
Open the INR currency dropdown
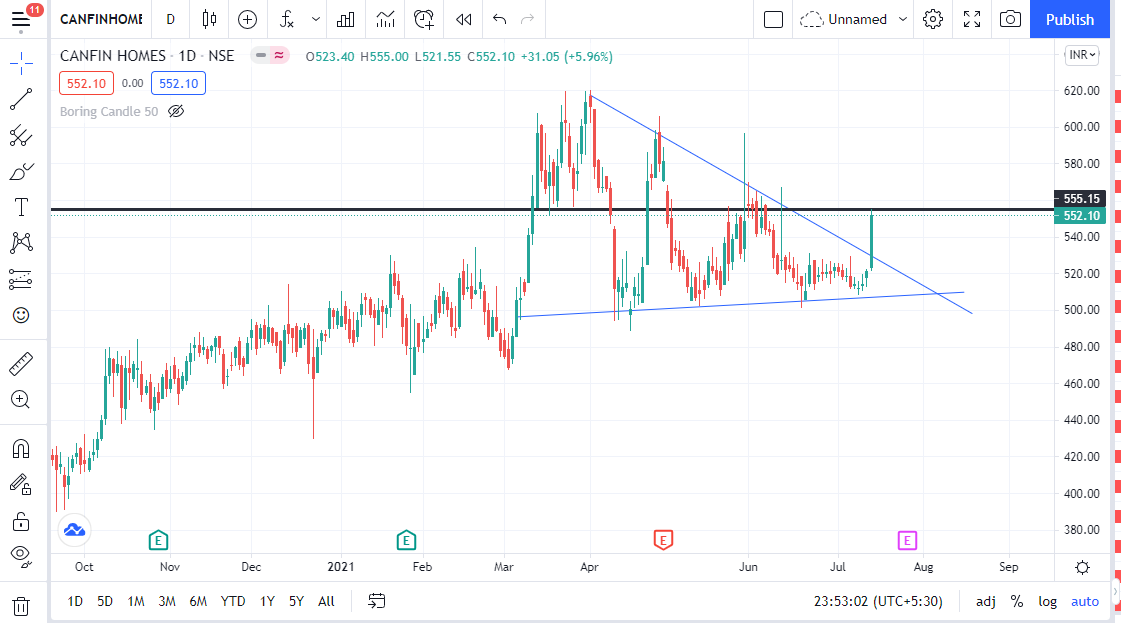pos(1082,56)
